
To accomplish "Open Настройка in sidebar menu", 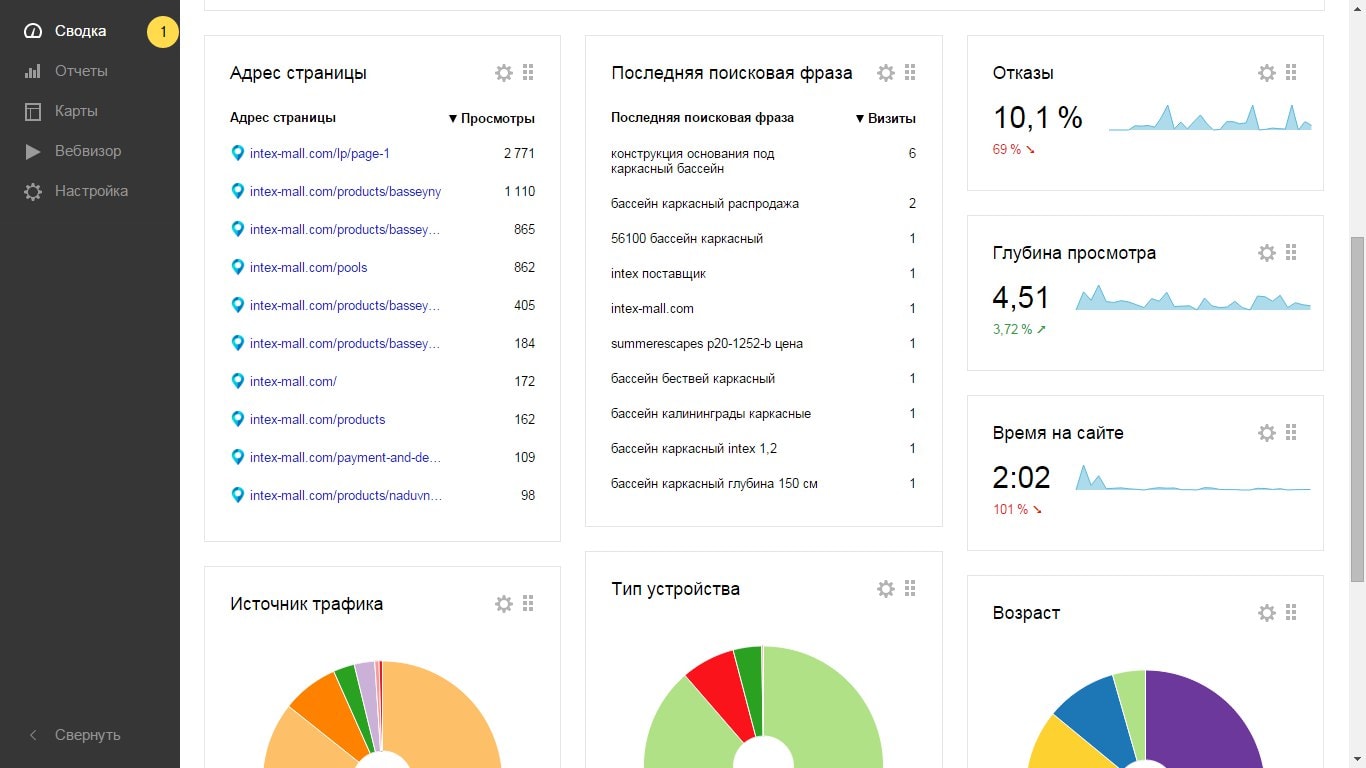I will click(x=91, y=191).
